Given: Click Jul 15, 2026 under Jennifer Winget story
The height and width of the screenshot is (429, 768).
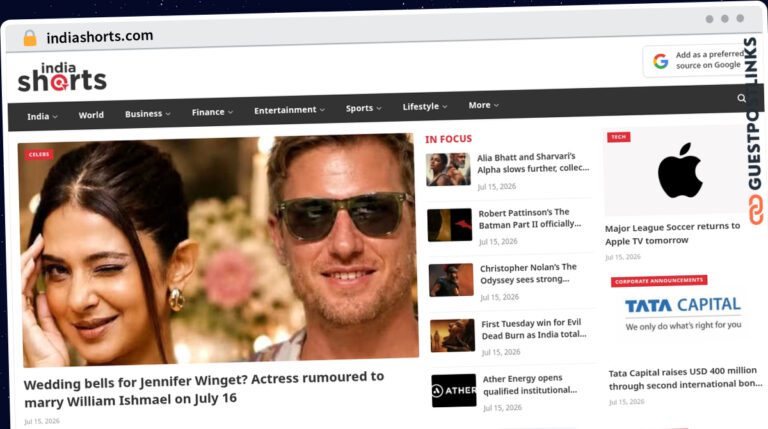Looking at the screenshot, I should [42, 421].
